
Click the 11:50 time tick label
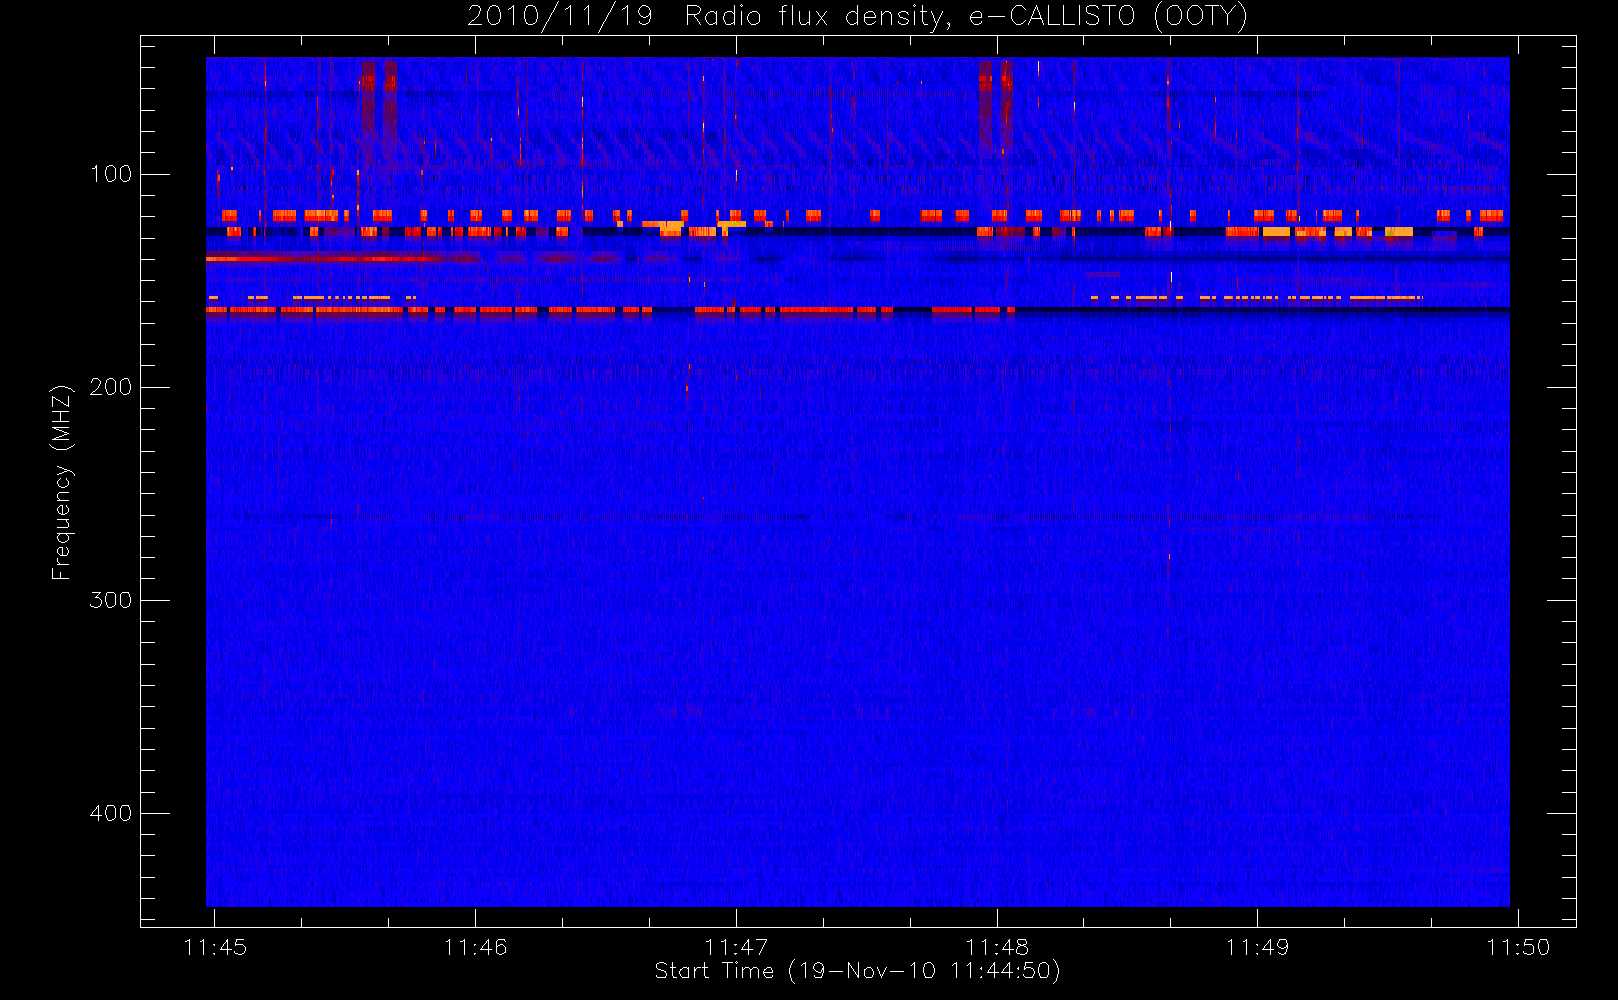point(1518,947)
